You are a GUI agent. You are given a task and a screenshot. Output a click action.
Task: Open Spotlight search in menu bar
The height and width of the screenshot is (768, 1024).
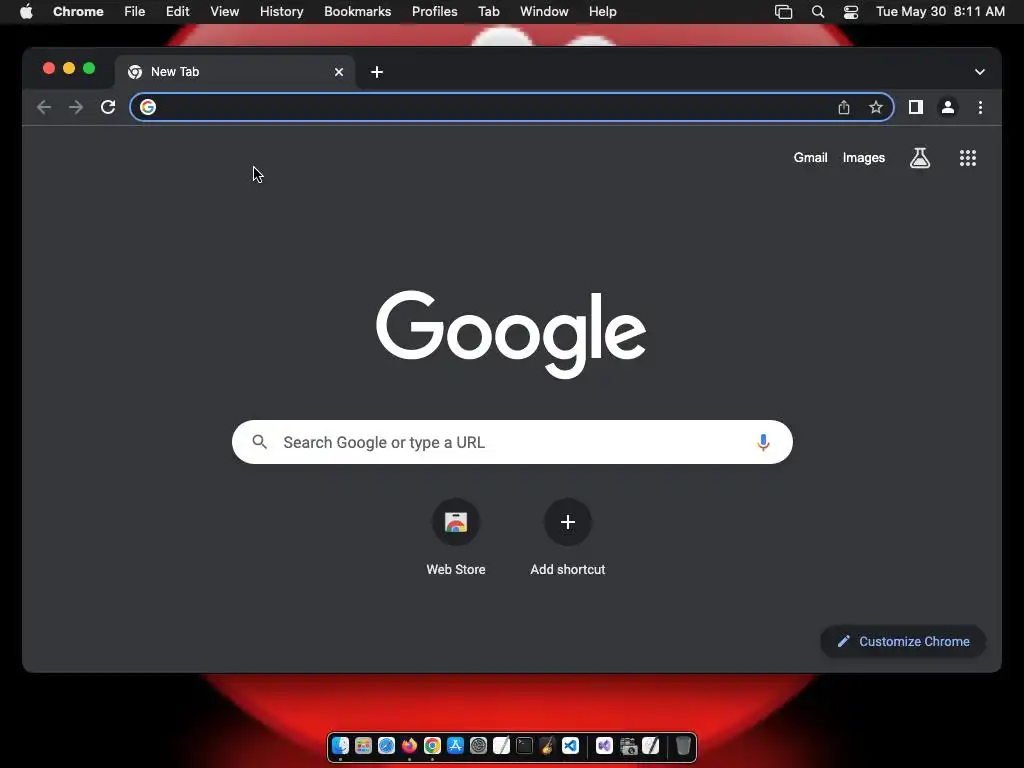817,11
